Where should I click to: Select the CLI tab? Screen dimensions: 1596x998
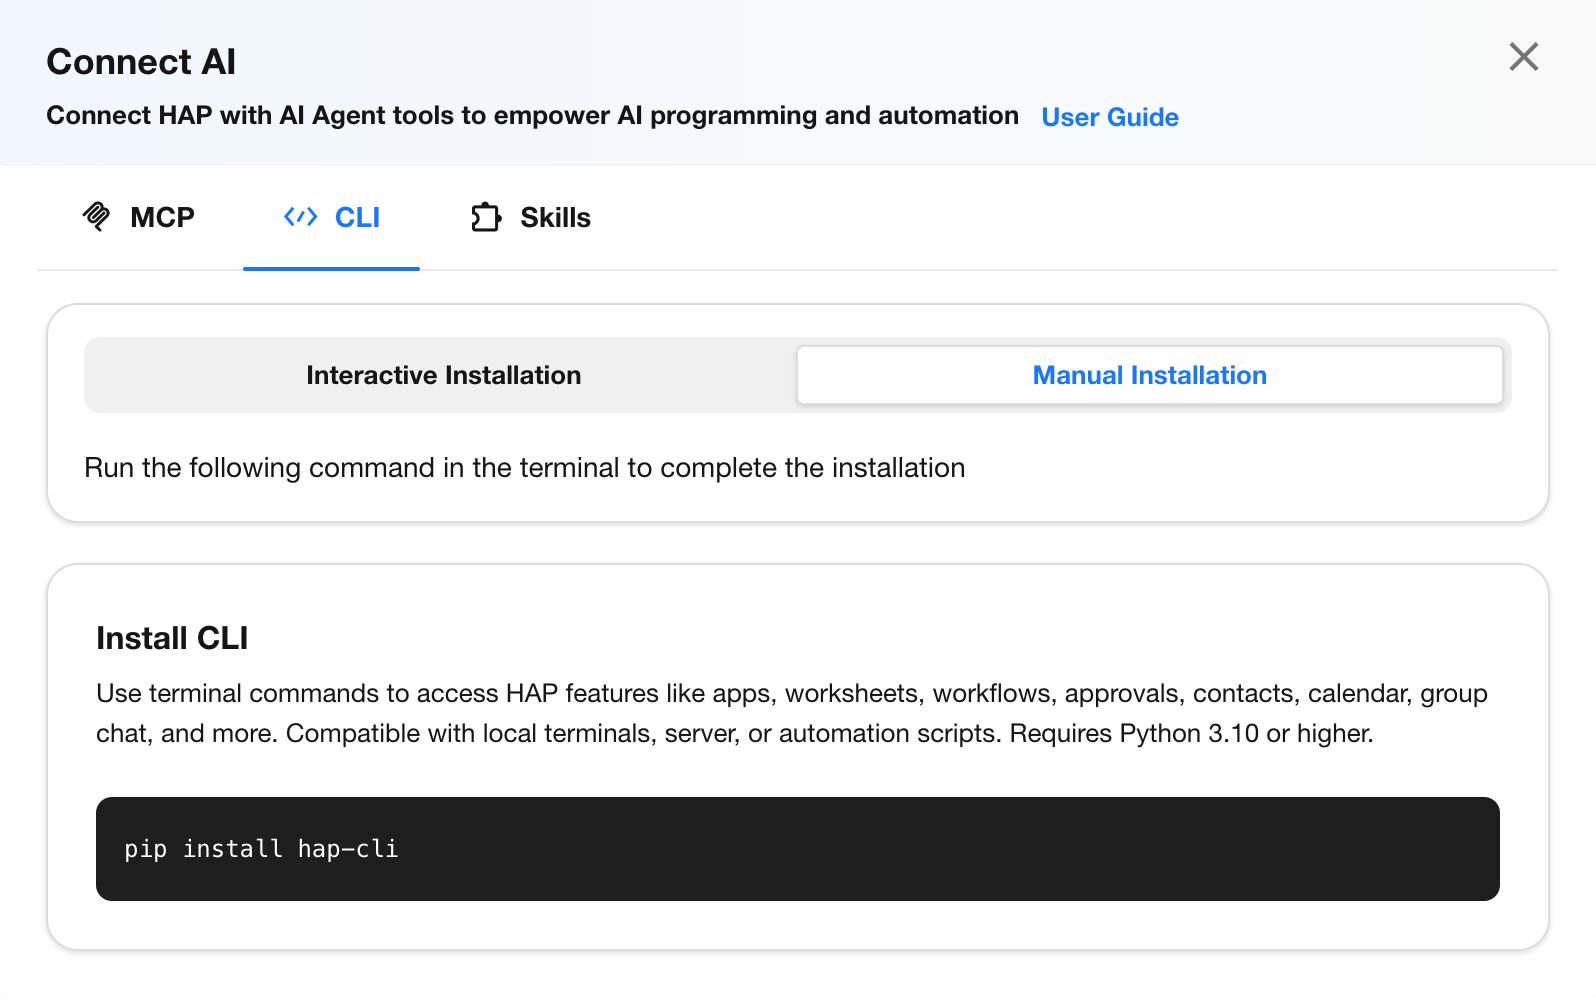[331, 217]
